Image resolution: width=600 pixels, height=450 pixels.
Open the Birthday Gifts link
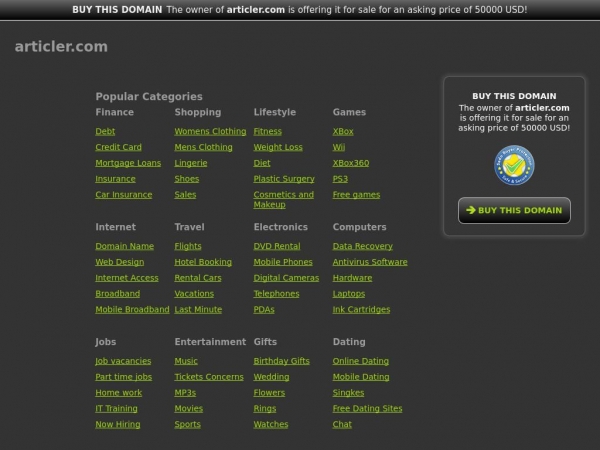coord(281,361)
